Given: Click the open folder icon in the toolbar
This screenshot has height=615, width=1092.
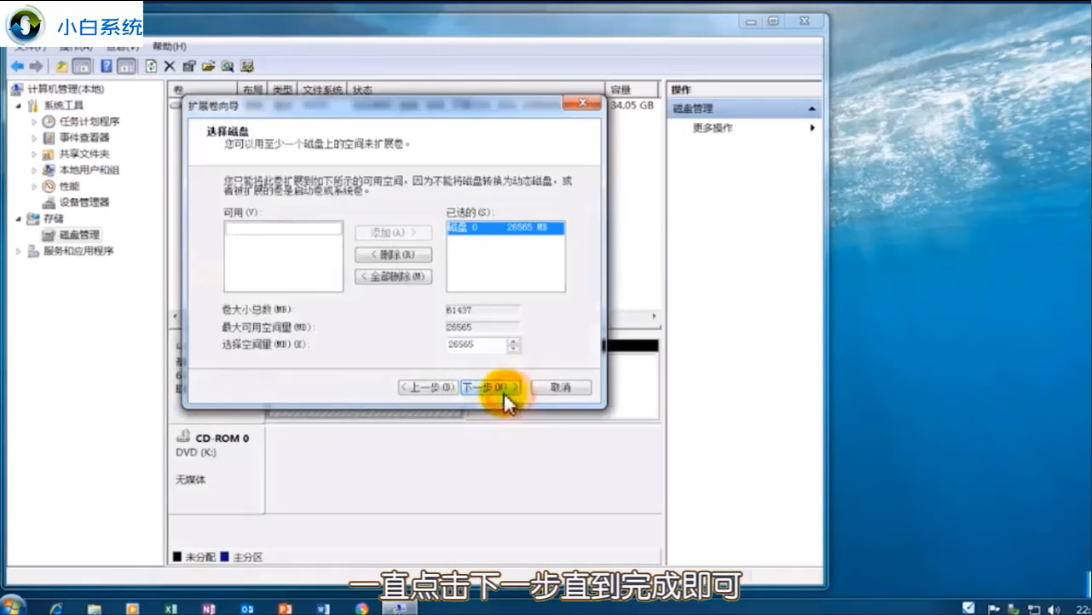Looking at the screenshot, I should [208, 66].
